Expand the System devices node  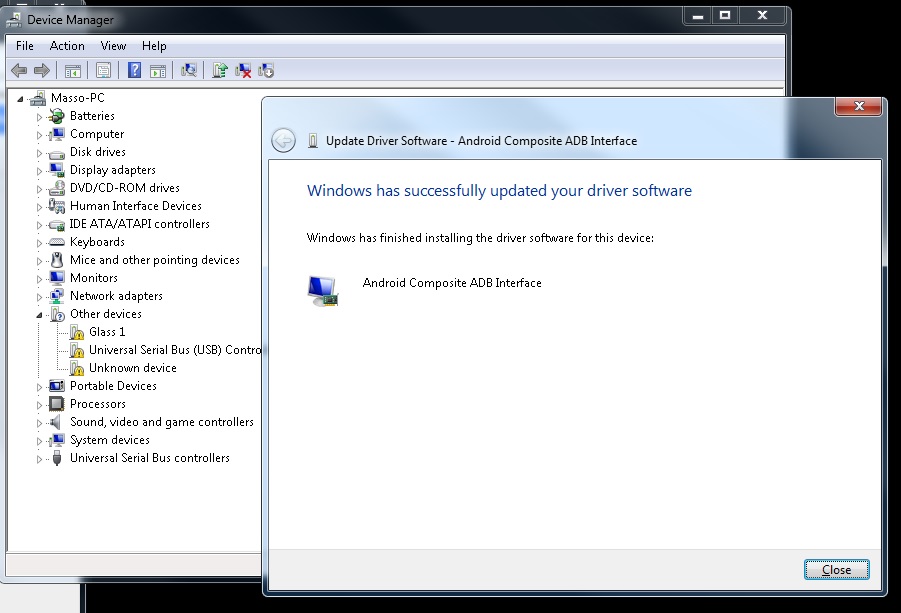(39, 441)
